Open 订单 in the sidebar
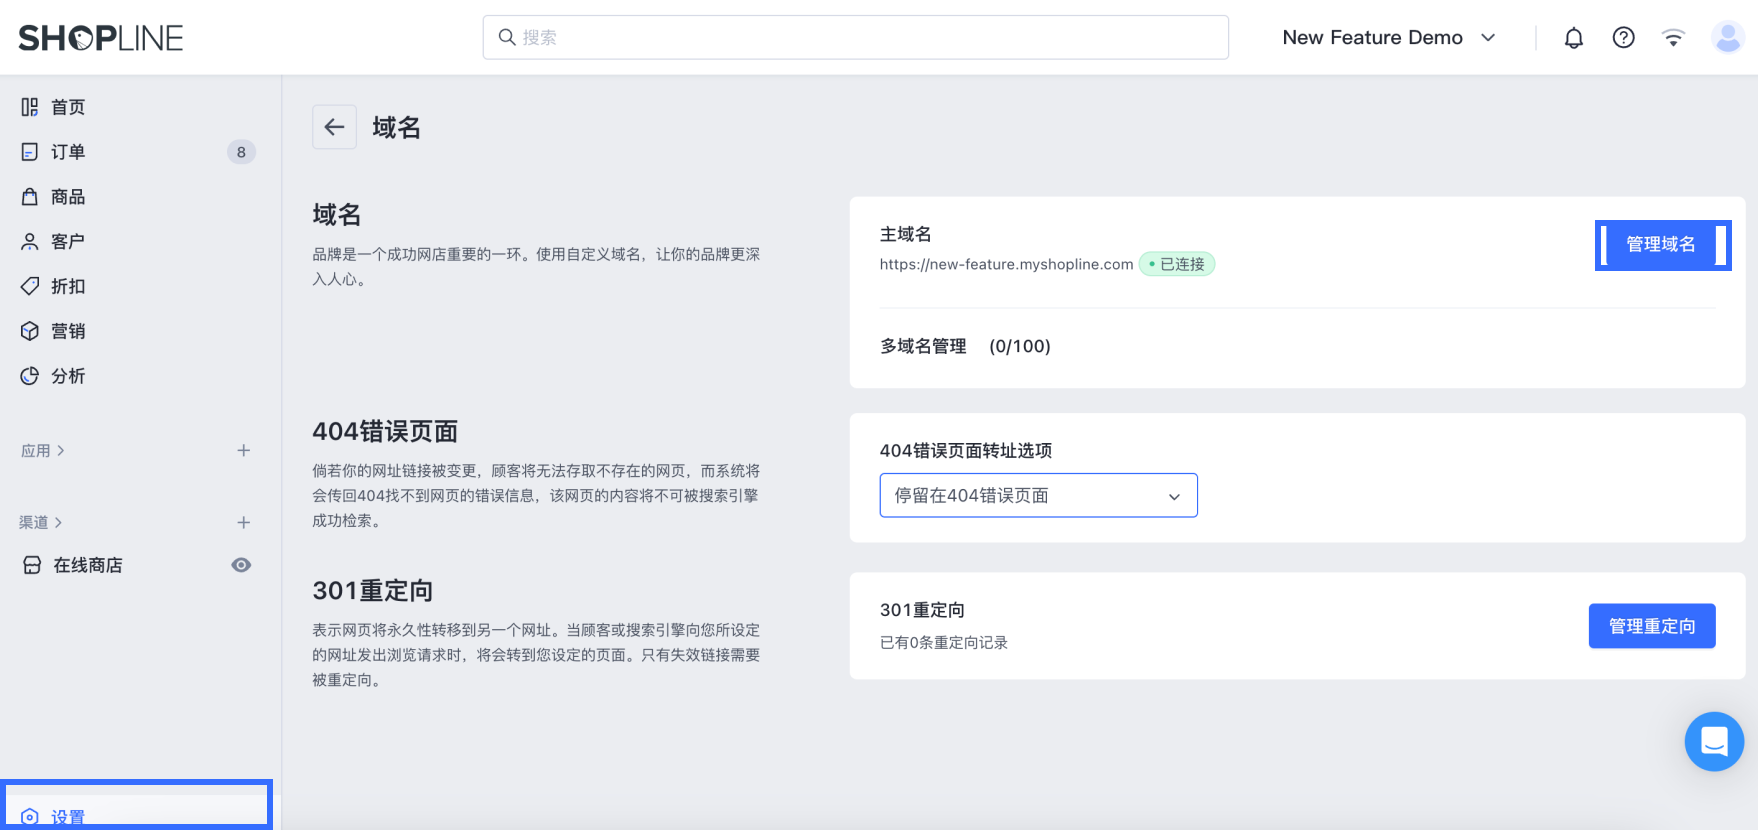Screen dimensions: 1758x830 pyautogui.click(x=68, y=152)
